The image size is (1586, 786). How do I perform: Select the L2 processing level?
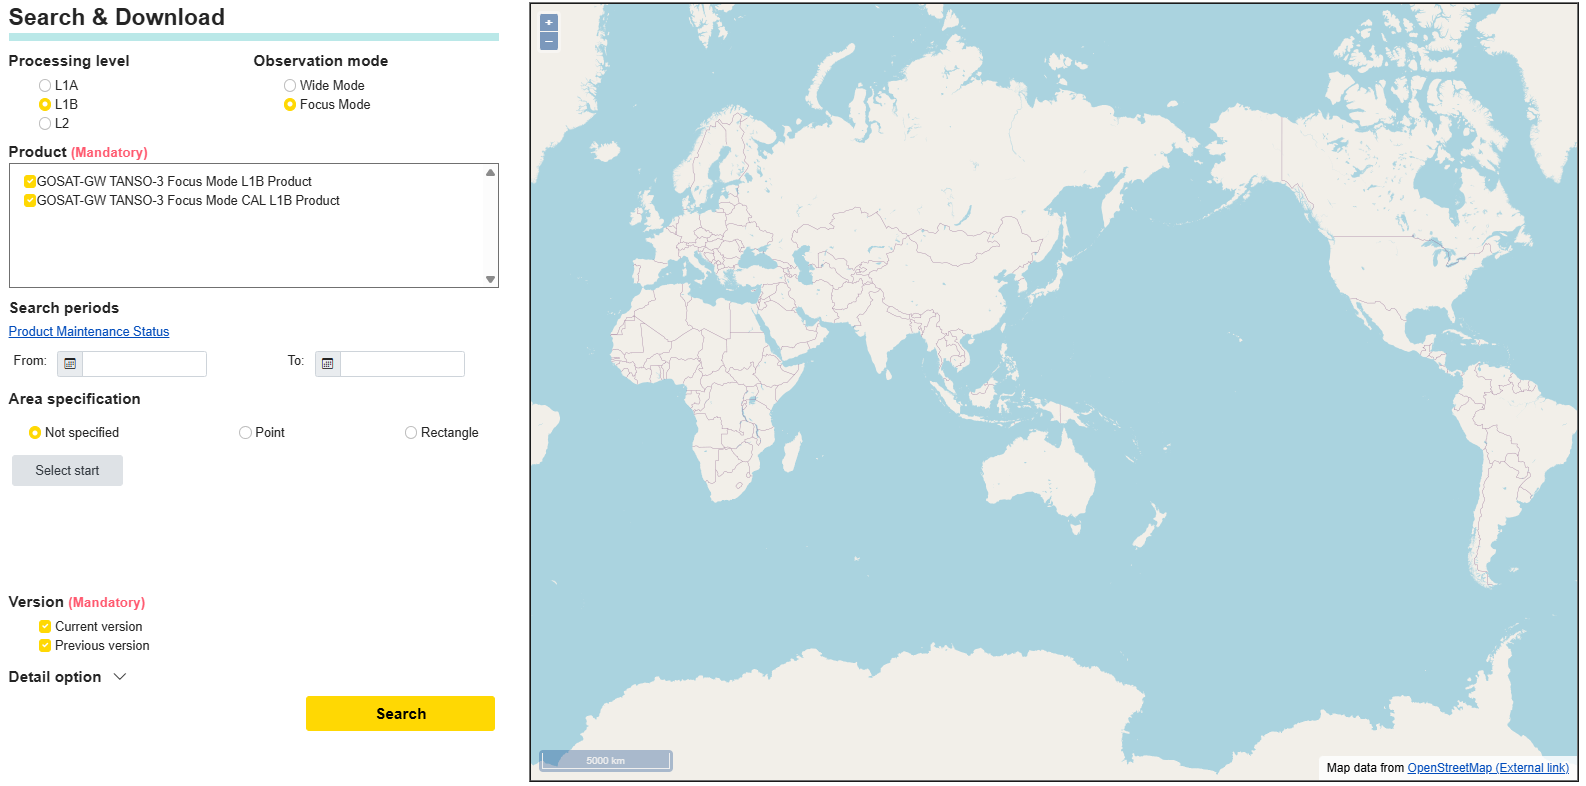pos(45,124)
